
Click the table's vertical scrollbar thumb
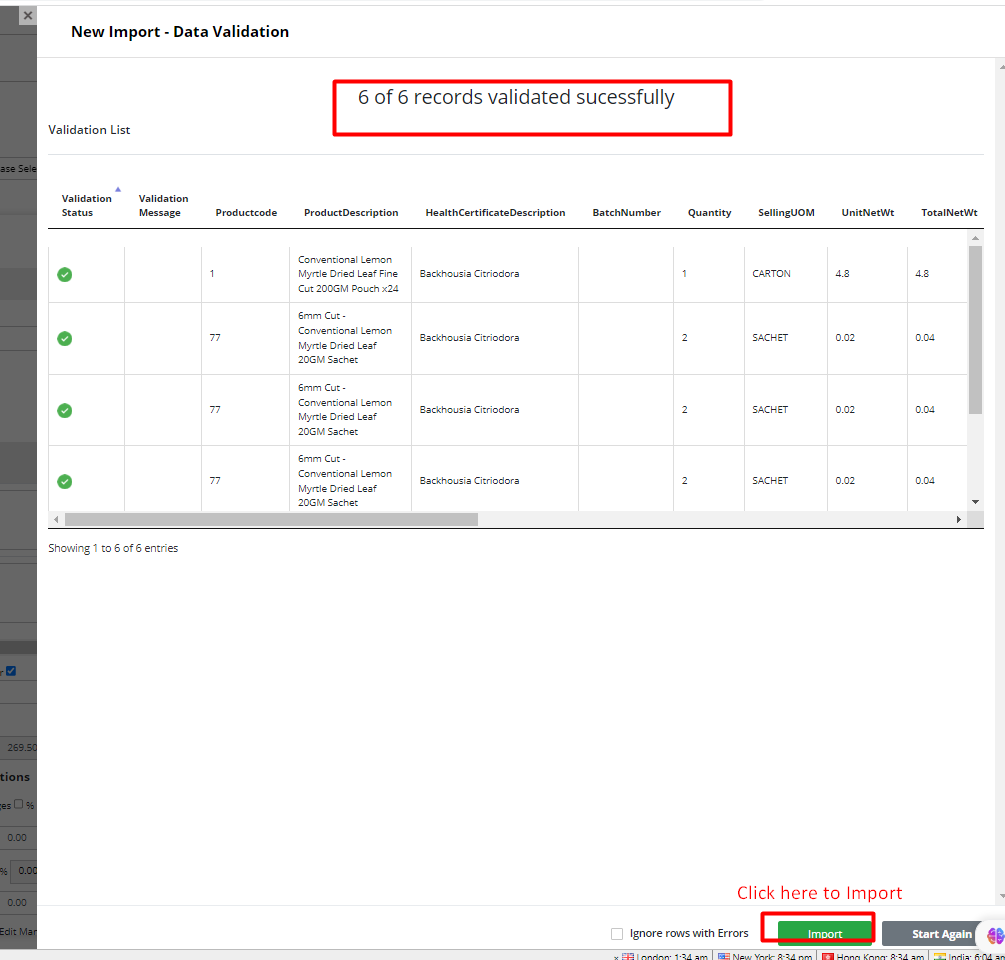975,329
